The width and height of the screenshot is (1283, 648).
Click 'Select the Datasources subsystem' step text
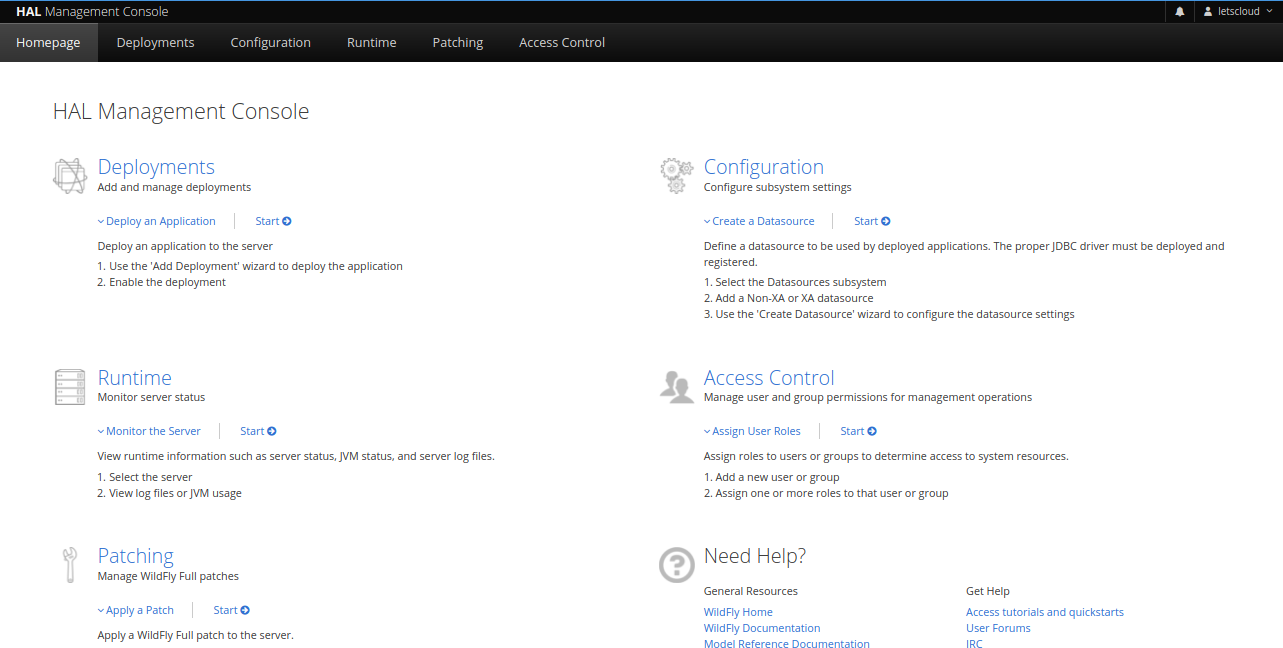click(800, 282)
